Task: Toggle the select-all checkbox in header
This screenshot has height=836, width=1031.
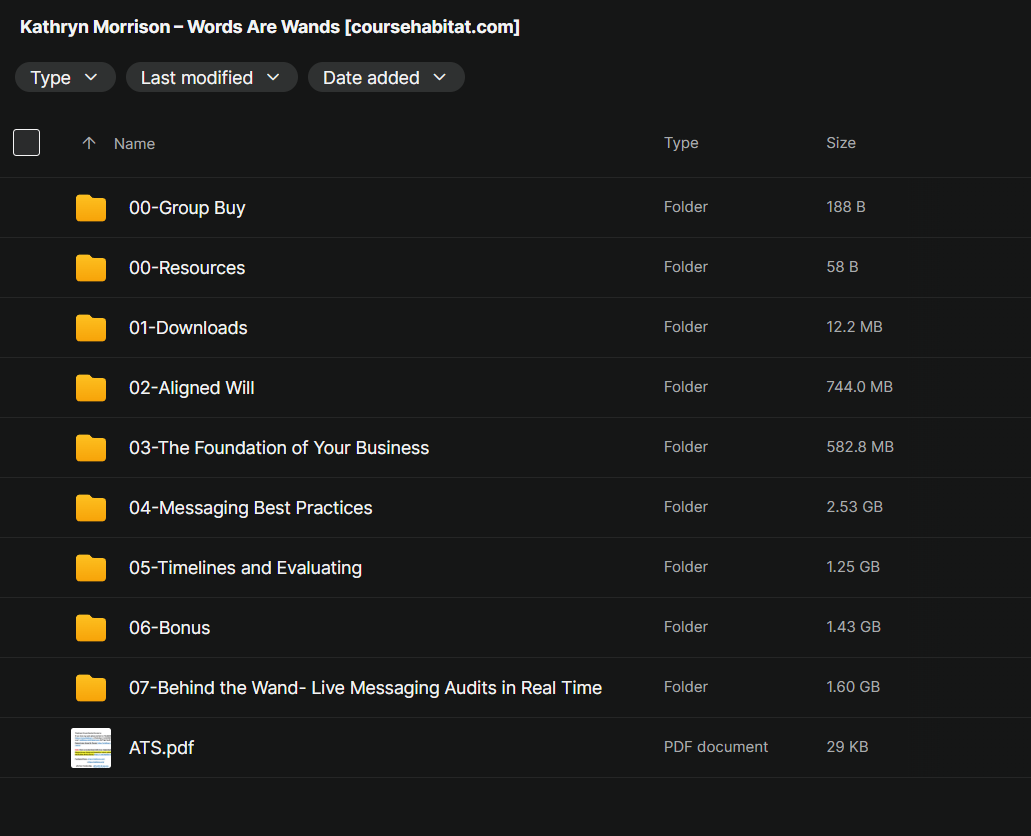Action: click(x=27, y=143)
